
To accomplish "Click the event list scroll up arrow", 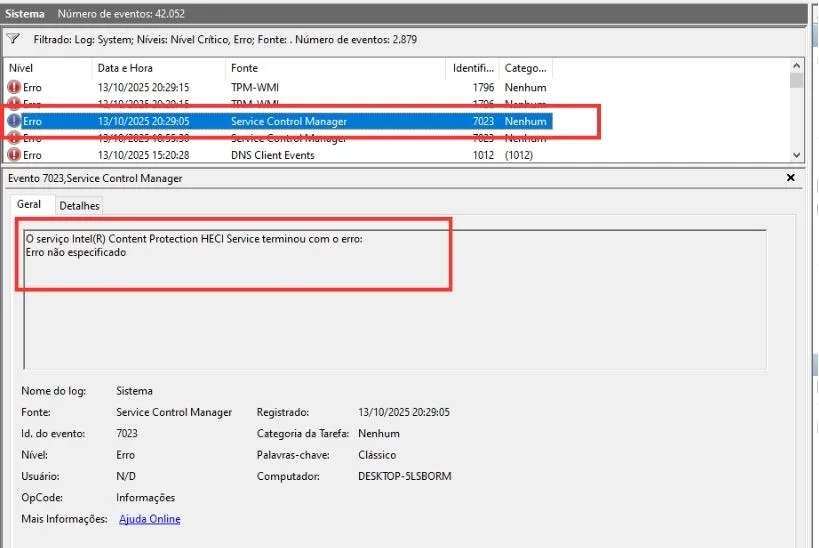I will [x=797, y=66].
